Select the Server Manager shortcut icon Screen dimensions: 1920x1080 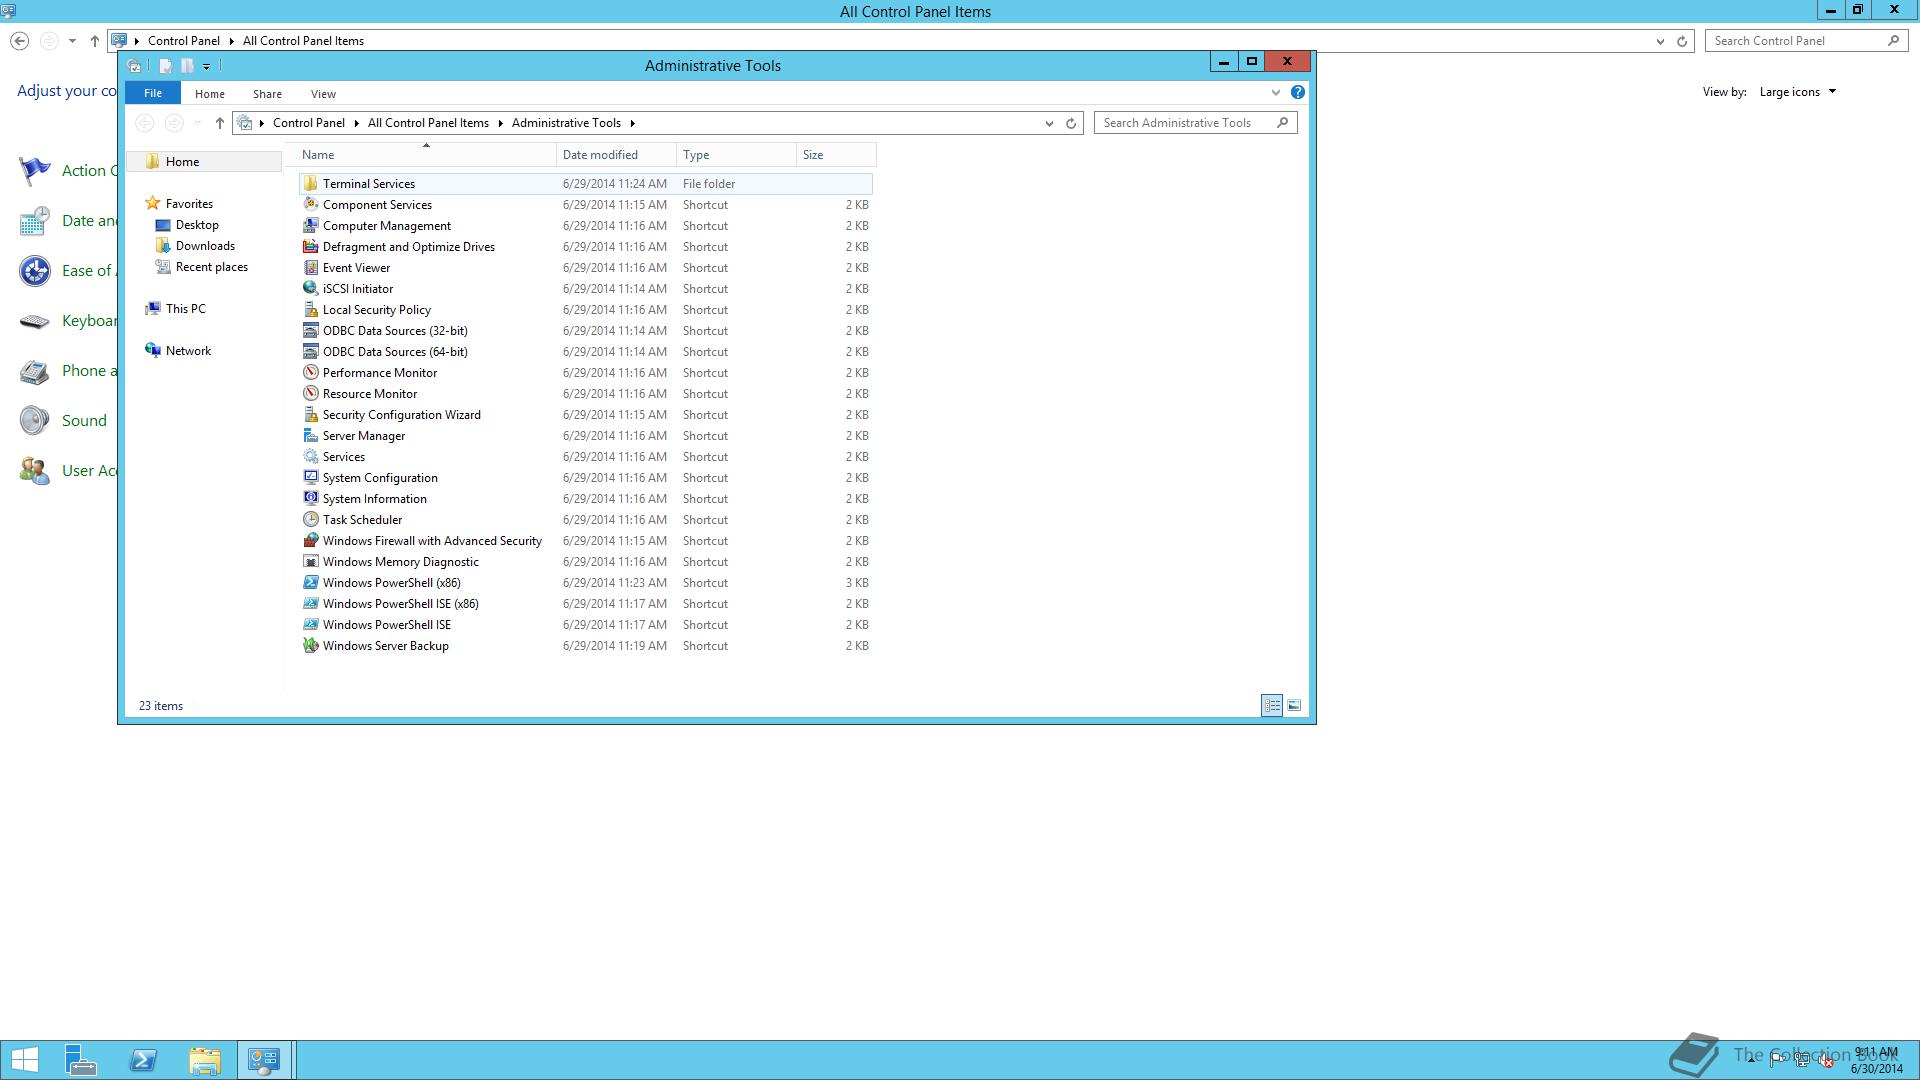311,435
